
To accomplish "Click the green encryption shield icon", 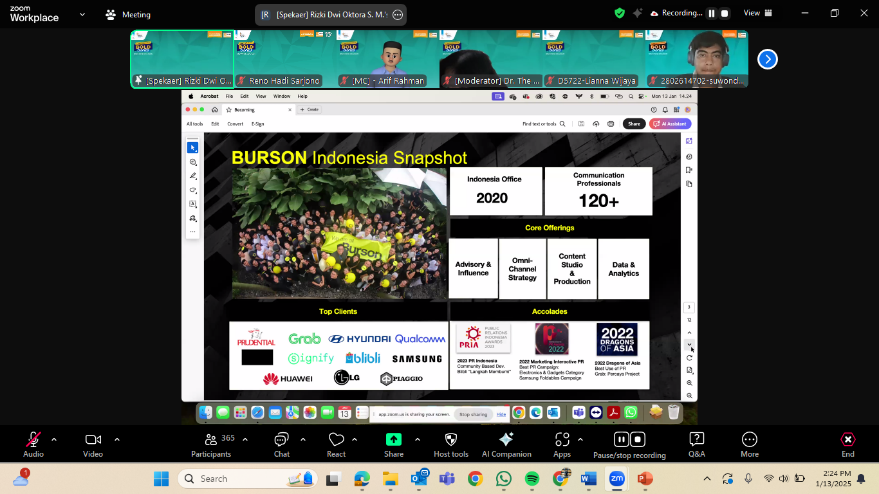I will click(x=619, y=13).
